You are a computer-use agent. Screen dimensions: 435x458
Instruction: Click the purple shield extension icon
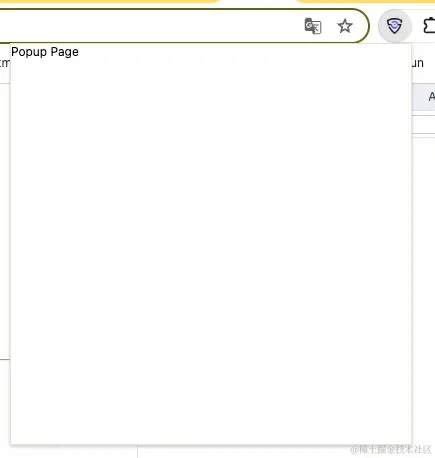pos(395,26)
